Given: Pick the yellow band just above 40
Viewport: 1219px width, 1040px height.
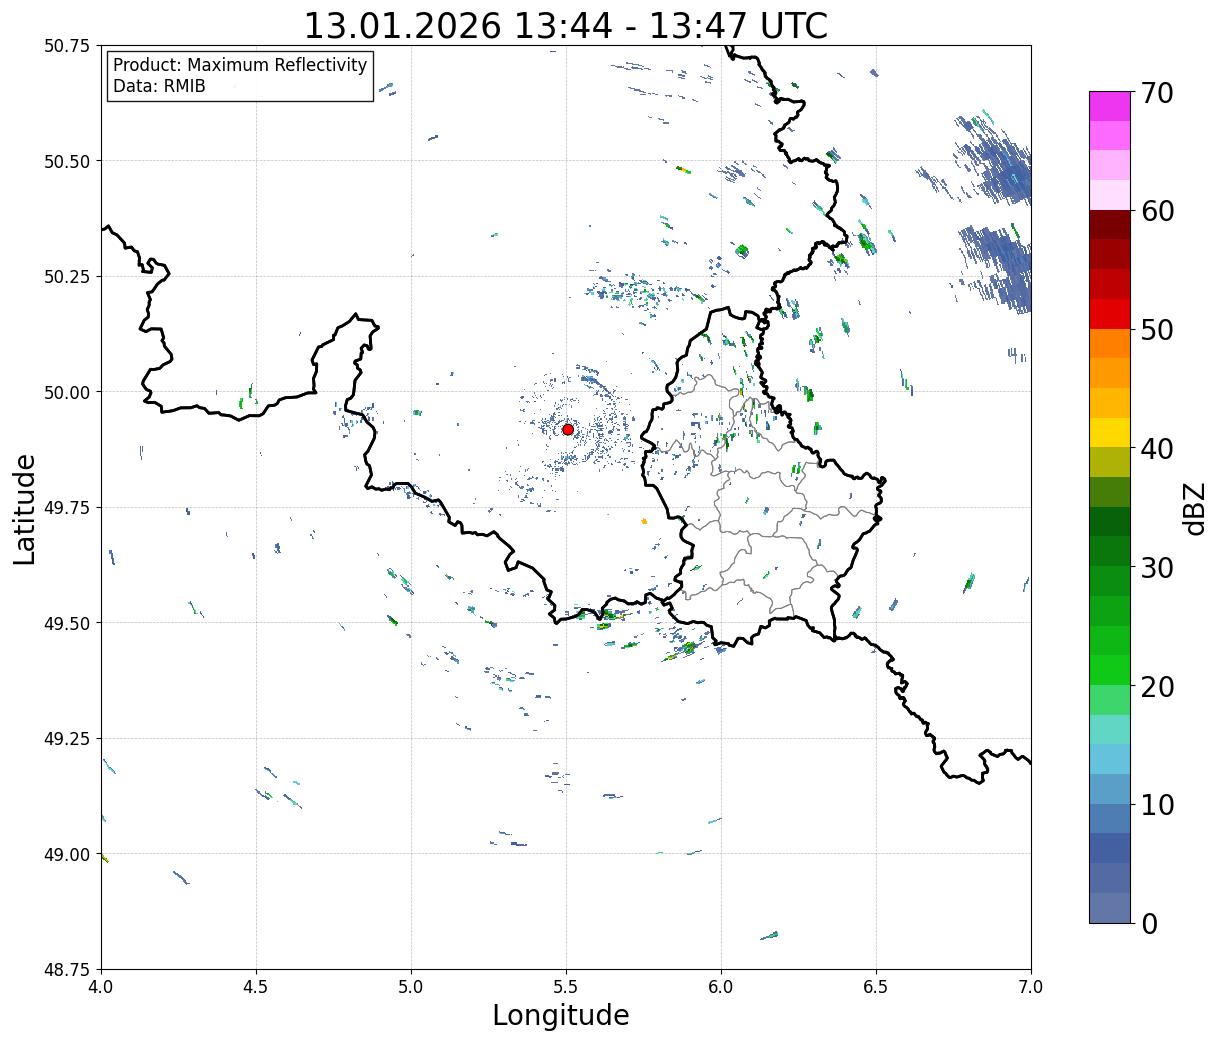Looking at the screenshot, I should pos(1110,433).
